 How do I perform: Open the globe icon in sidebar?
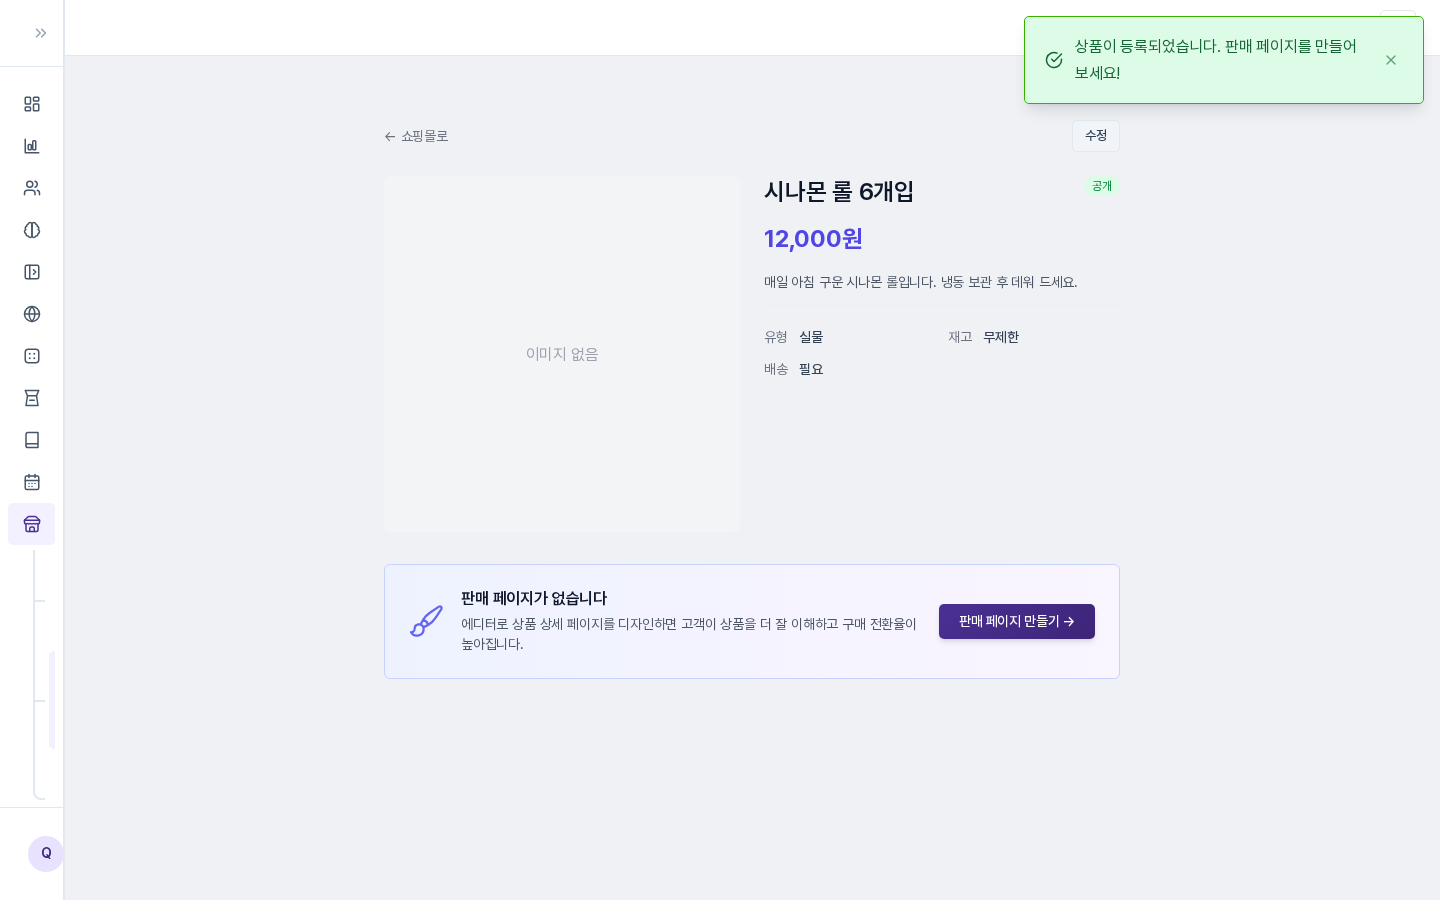pyautogui.click(x=32, y=314)
